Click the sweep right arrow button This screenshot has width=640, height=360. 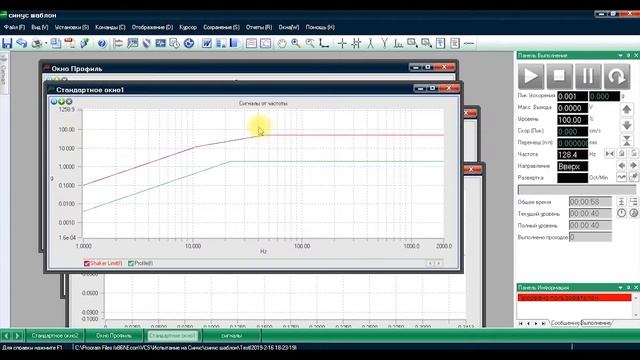point(633,166)
